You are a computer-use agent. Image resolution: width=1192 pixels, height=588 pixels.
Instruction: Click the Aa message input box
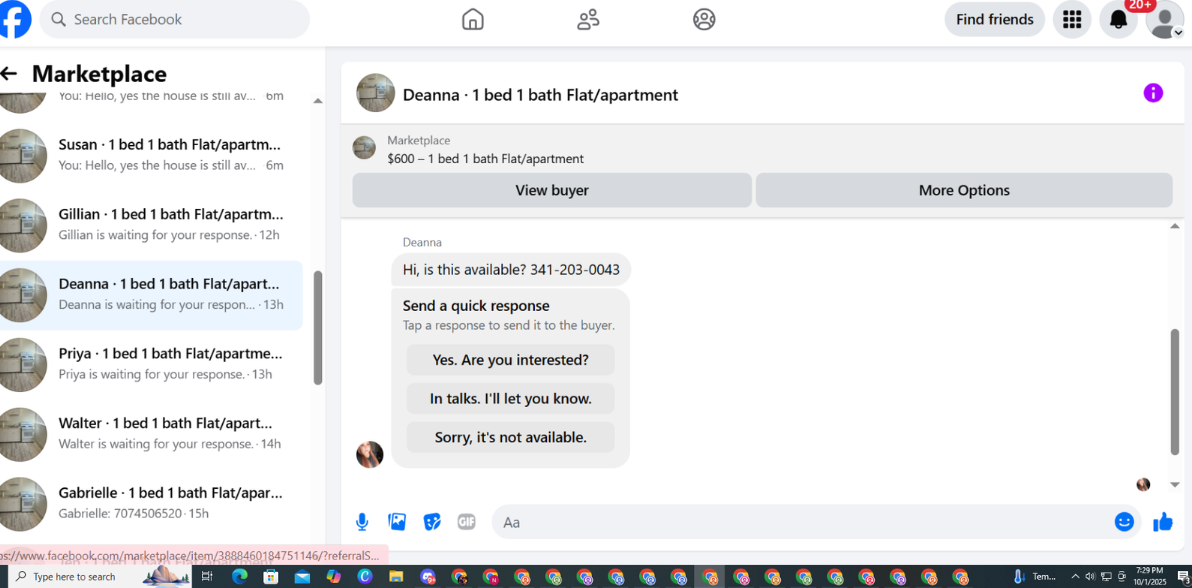click(802, 523)
